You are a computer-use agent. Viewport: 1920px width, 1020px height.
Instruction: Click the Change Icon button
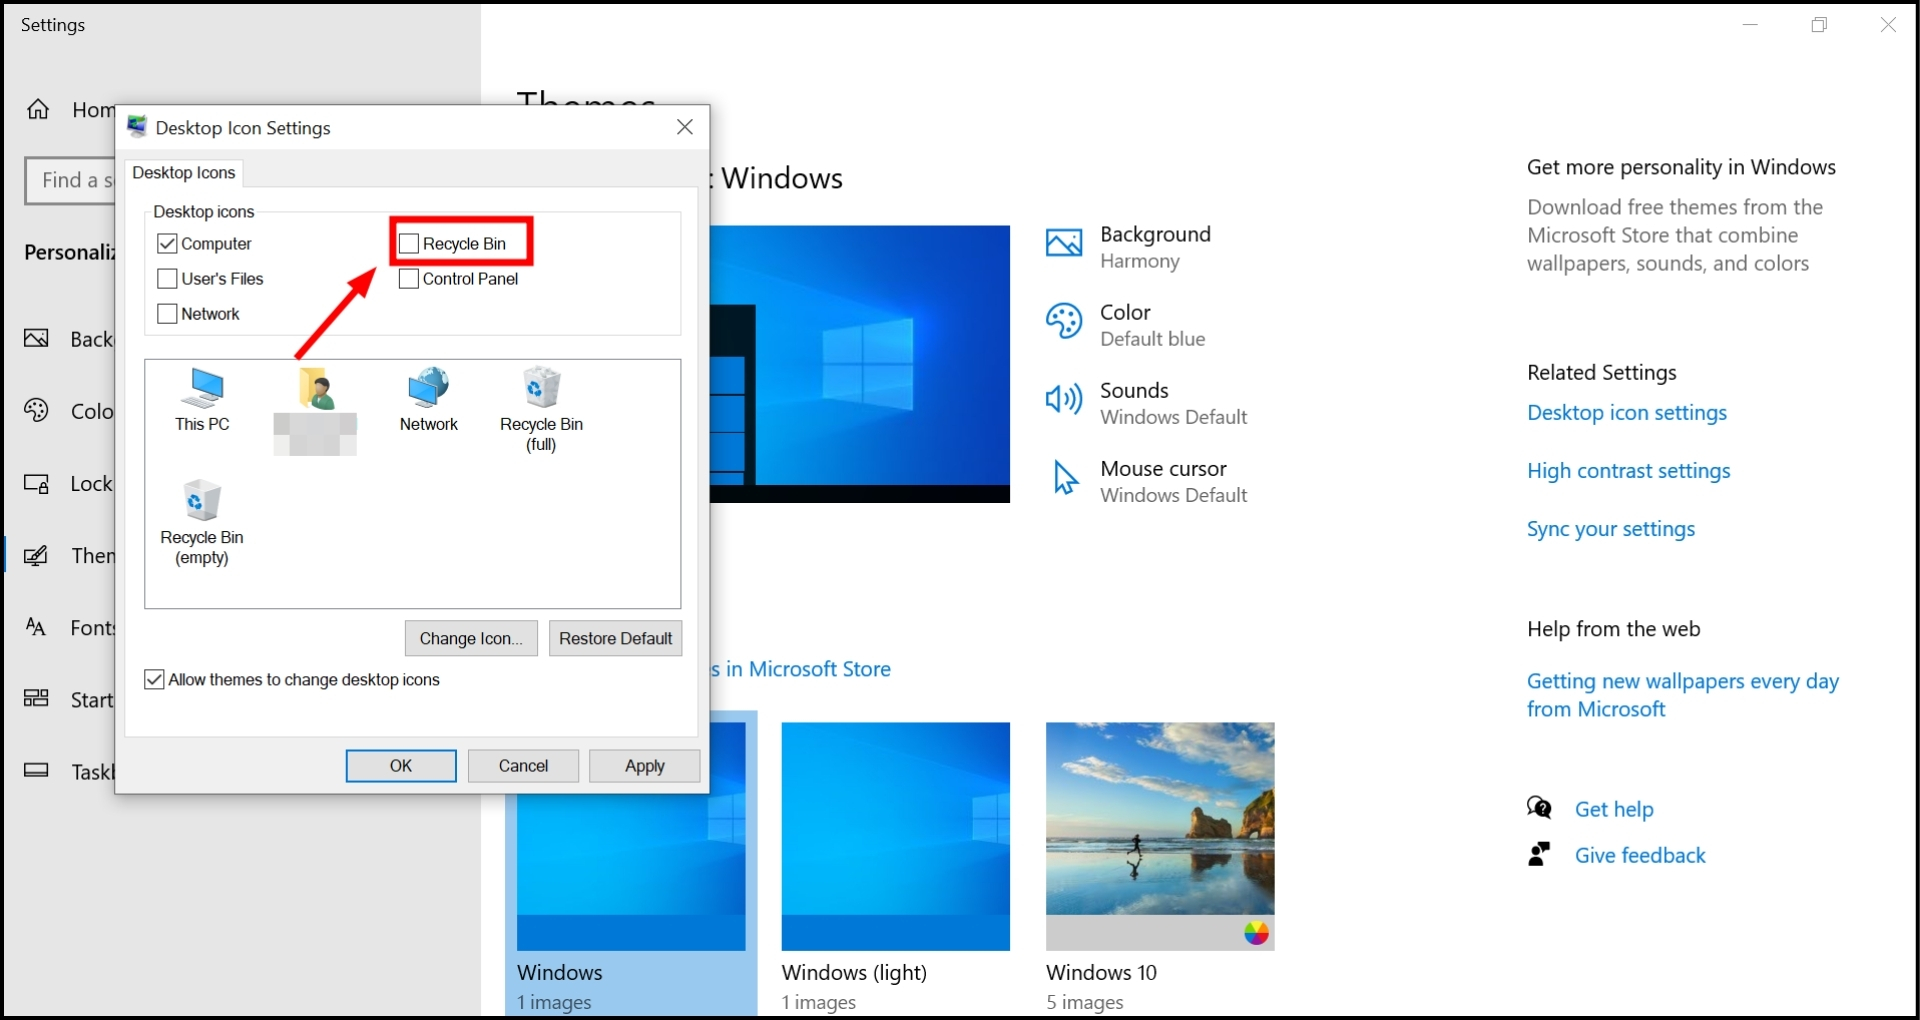(471, 638)
